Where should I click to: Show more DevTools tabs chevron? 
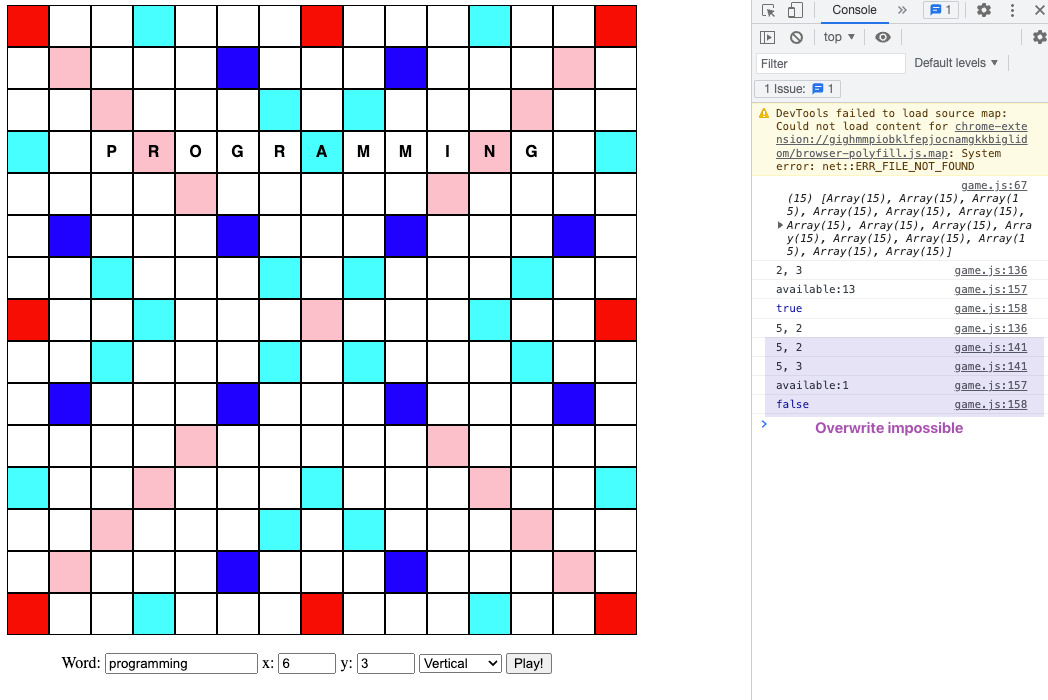[x=902, y=10]
